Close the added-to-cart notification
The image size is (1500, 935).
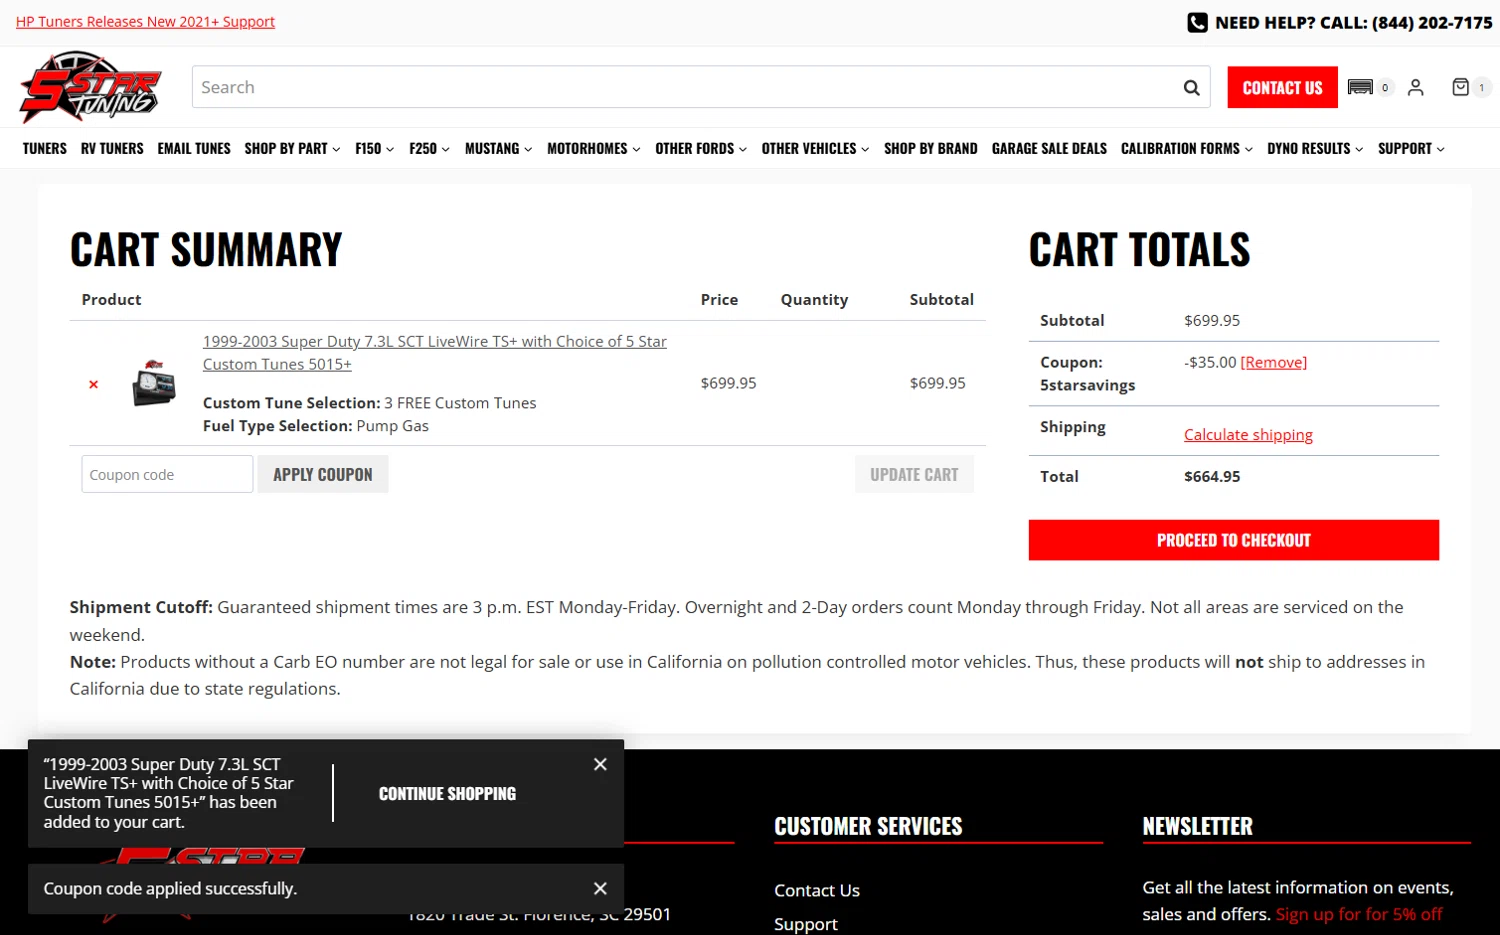click(x=600, y=764)
